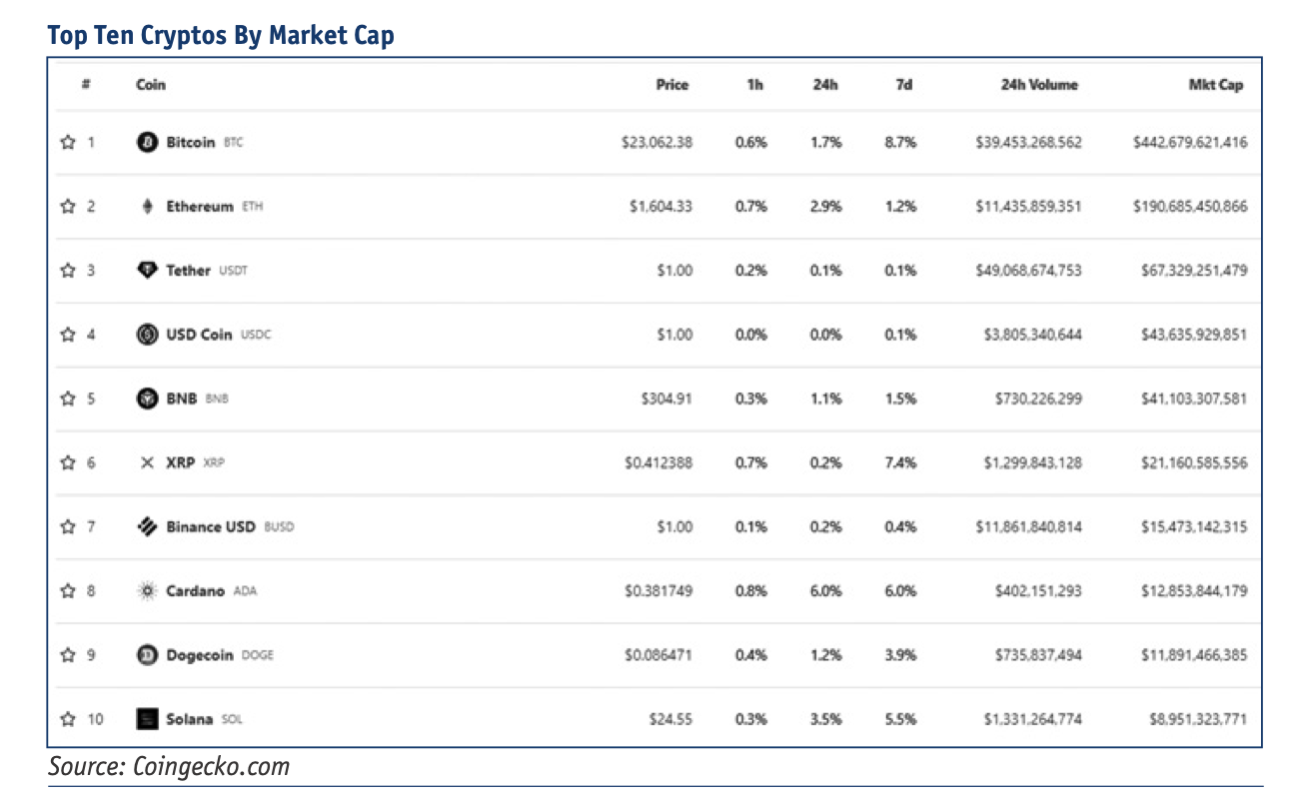Click Bitcoin price $23,062.38

tap(657, 143)
